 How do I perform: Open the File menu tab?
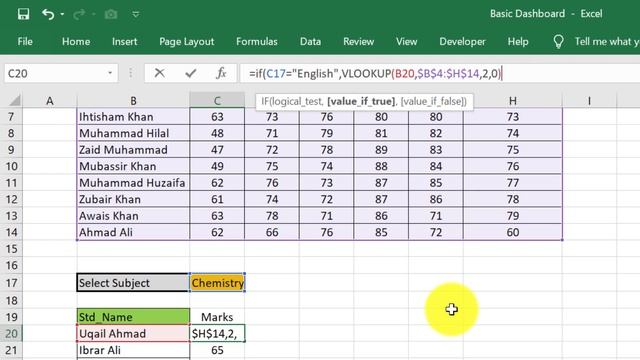coord(25,41)
